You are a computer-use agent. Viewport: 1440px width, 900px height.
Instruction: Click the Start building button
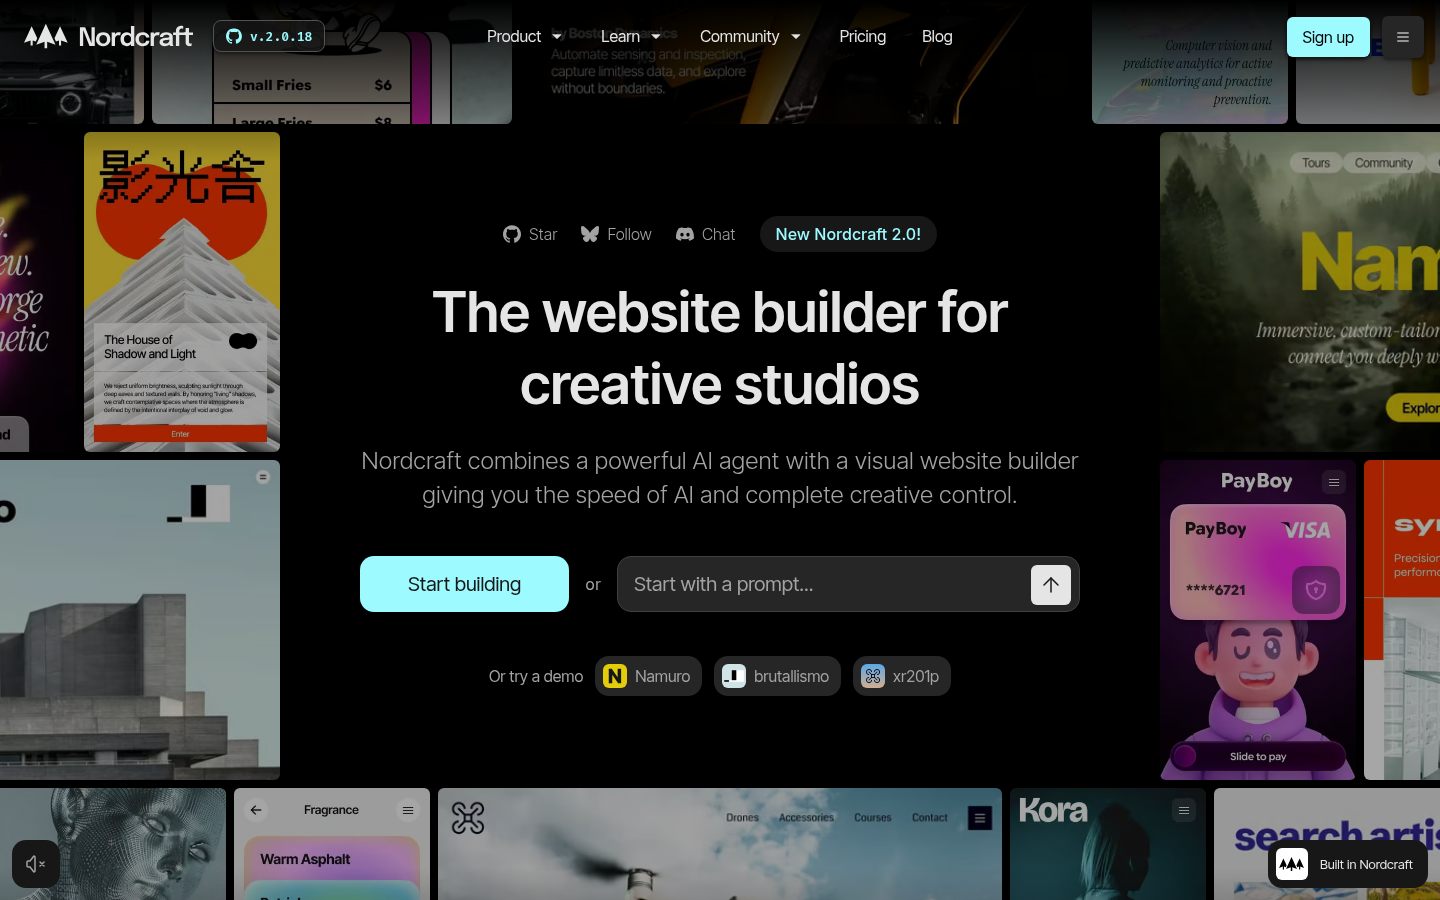tap(464, 584)
